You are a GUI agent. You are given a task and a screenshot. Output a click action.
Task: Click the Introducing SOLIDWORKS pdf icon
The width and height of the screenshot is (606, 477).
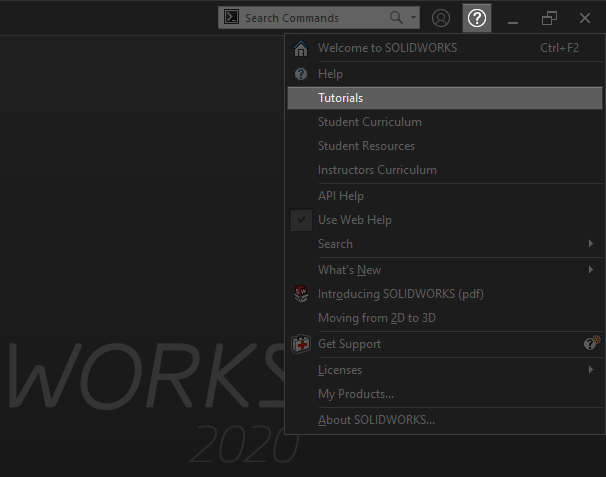coord(301,294)
